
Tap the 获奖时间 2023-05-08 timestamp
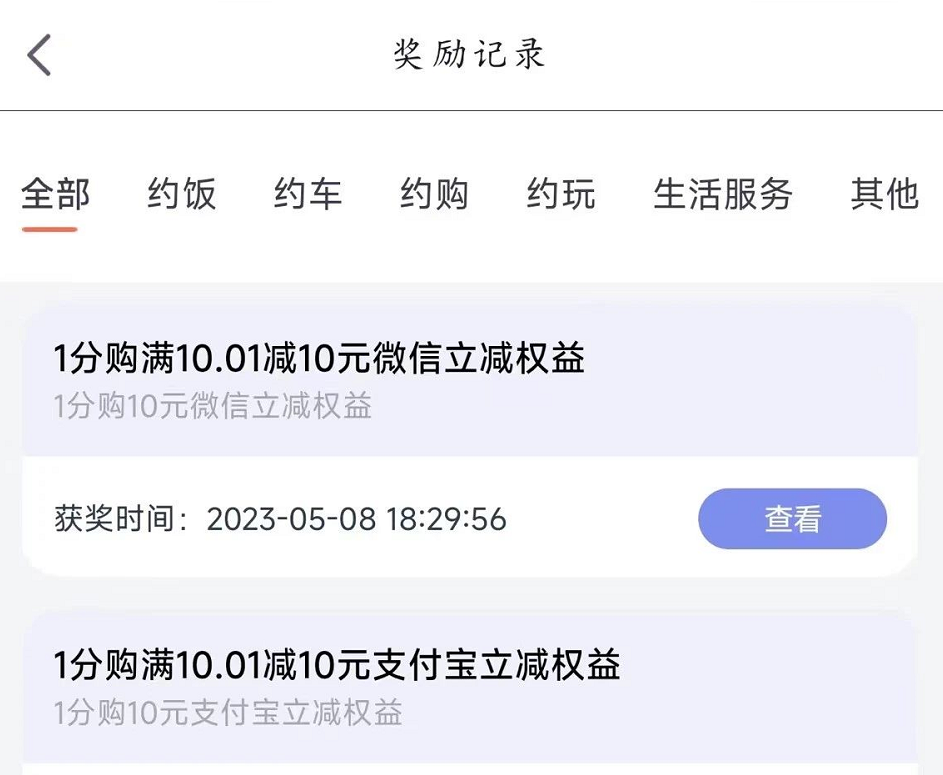[x=280, y=518]
